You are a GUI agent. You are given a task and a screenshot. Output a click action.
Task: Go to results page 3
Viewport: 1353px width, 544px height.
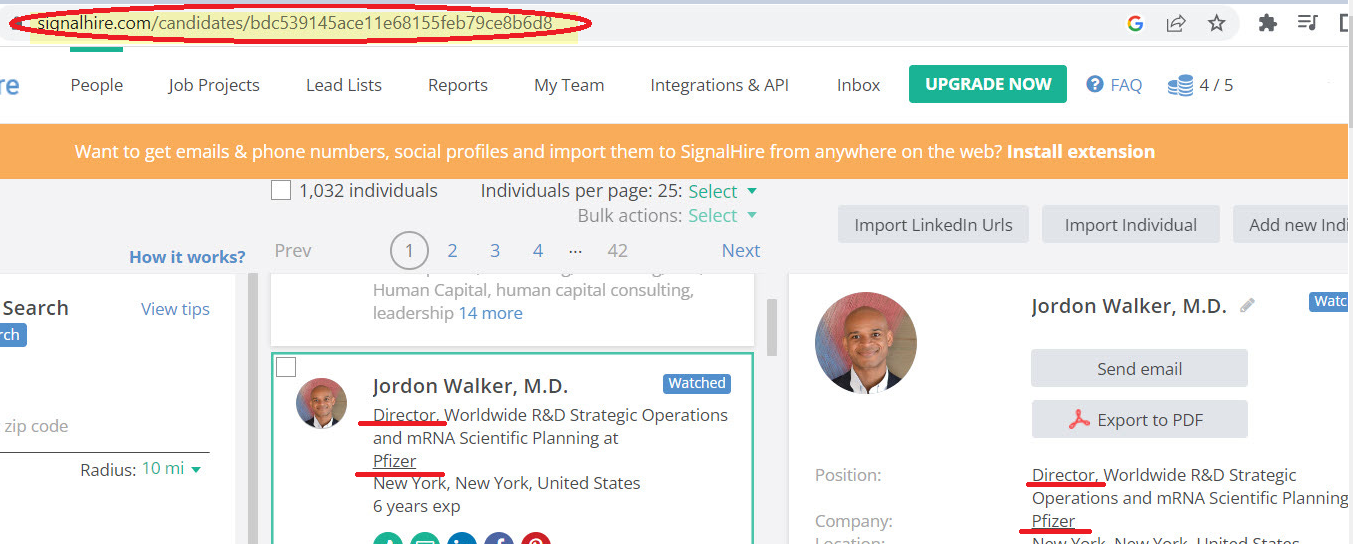[x=495, y=251]
